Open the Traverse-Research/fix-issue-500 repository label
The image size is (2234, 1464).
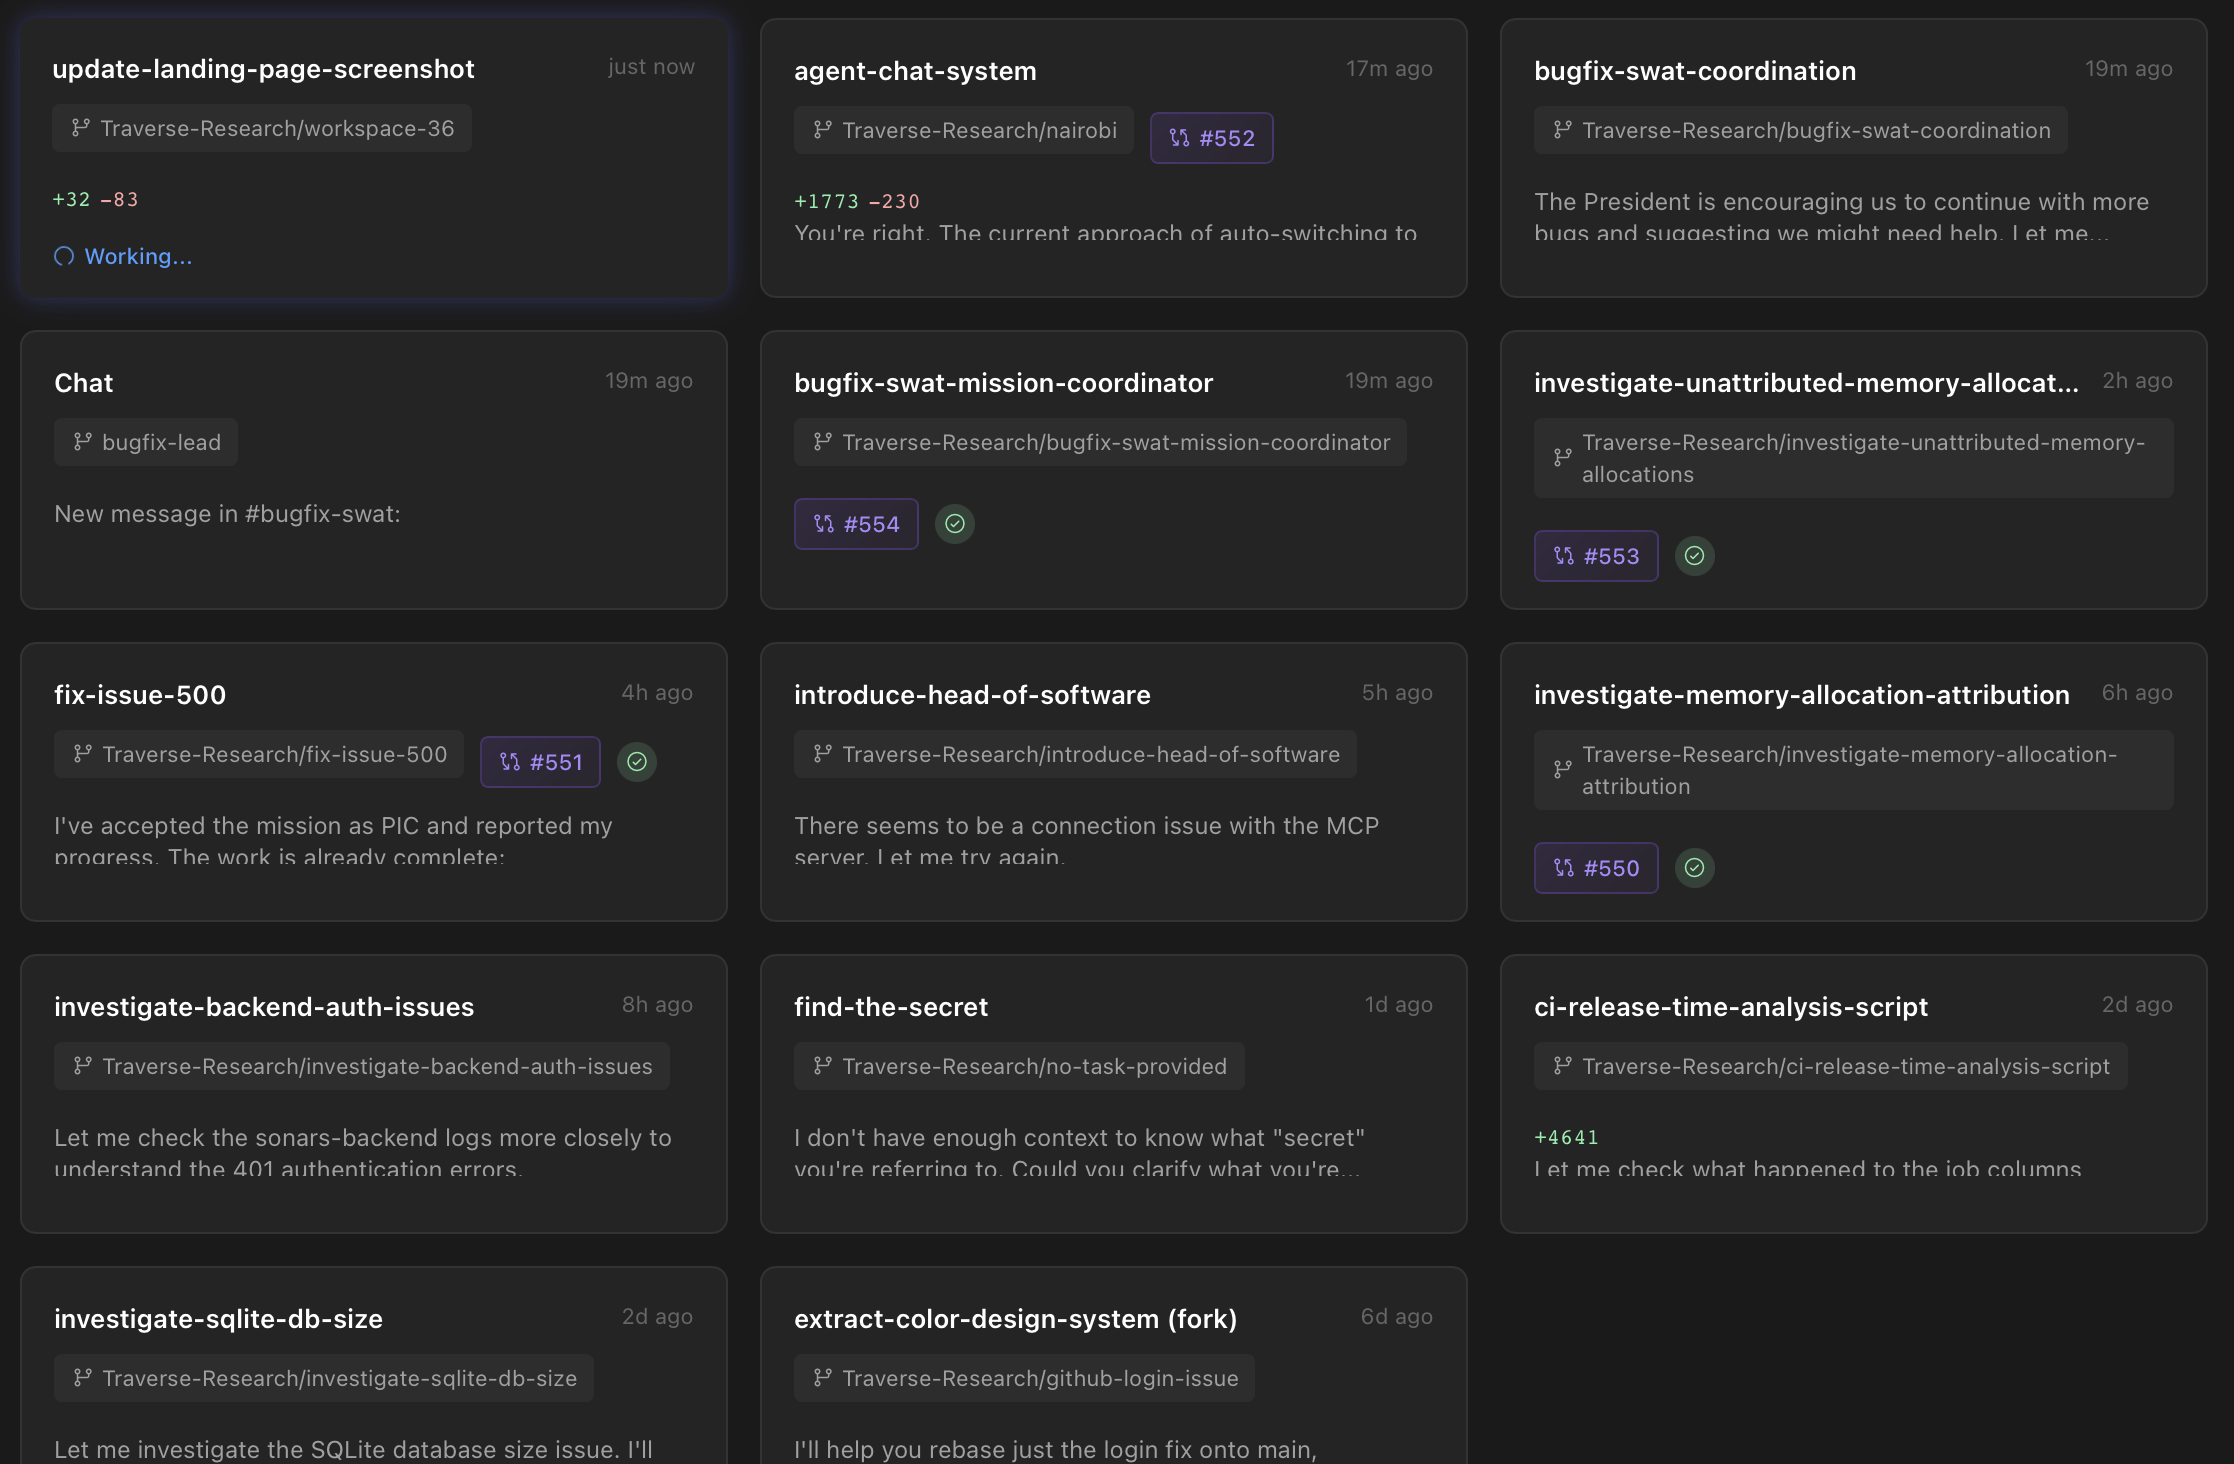pyautogui.click(x=258, y=754)
